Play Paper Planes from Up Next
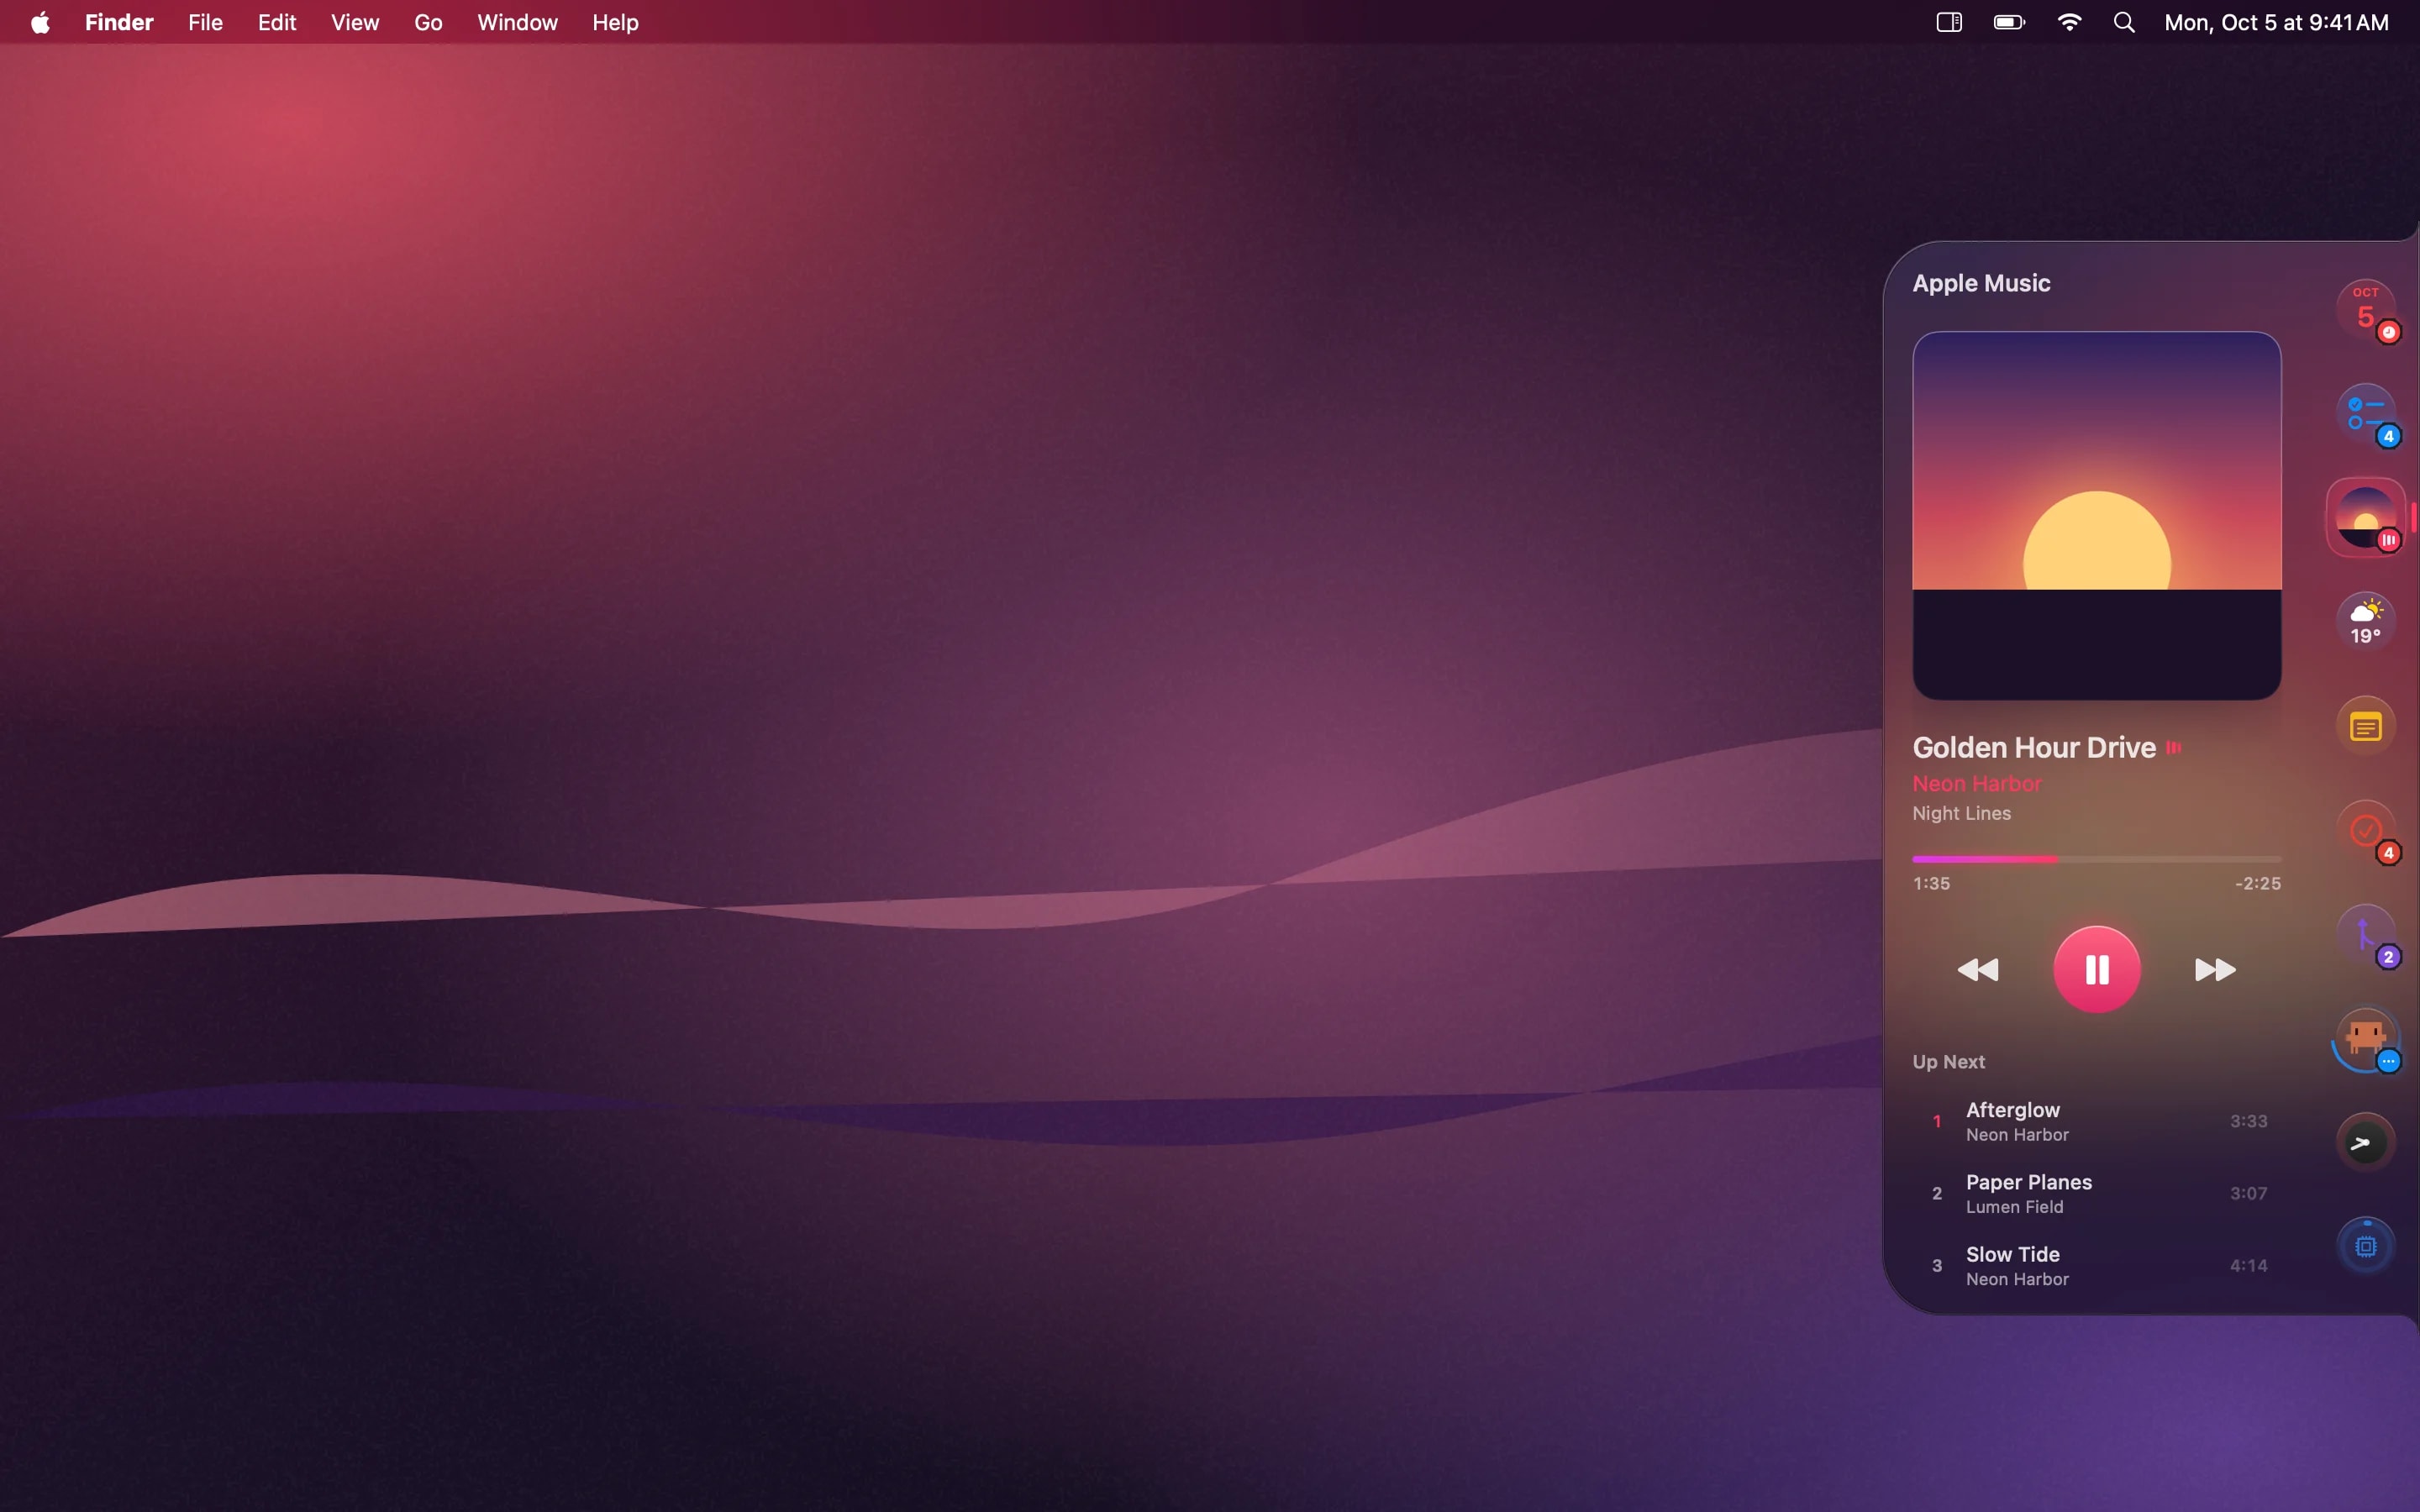2420x1512 pixels. pyautogui.click(x=2097, y=1193)
